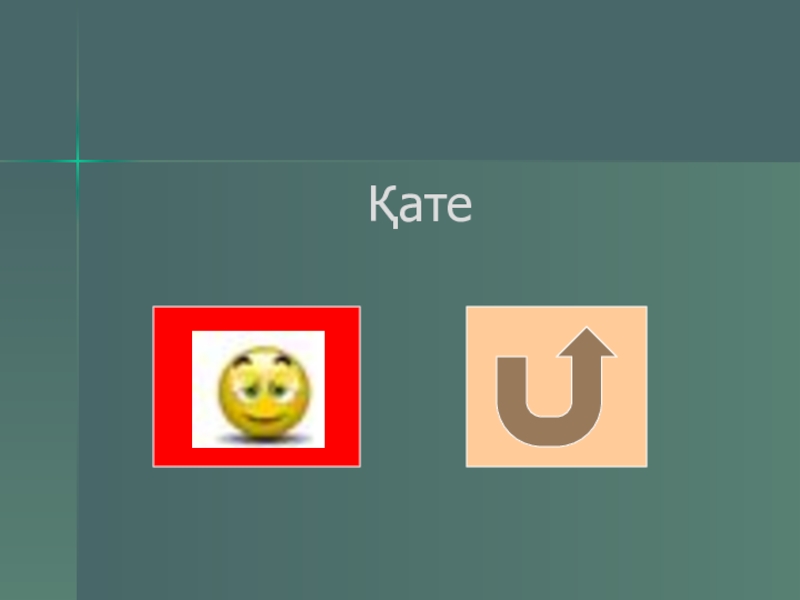Click the U-turn return arrow icon

click(556, 387)
